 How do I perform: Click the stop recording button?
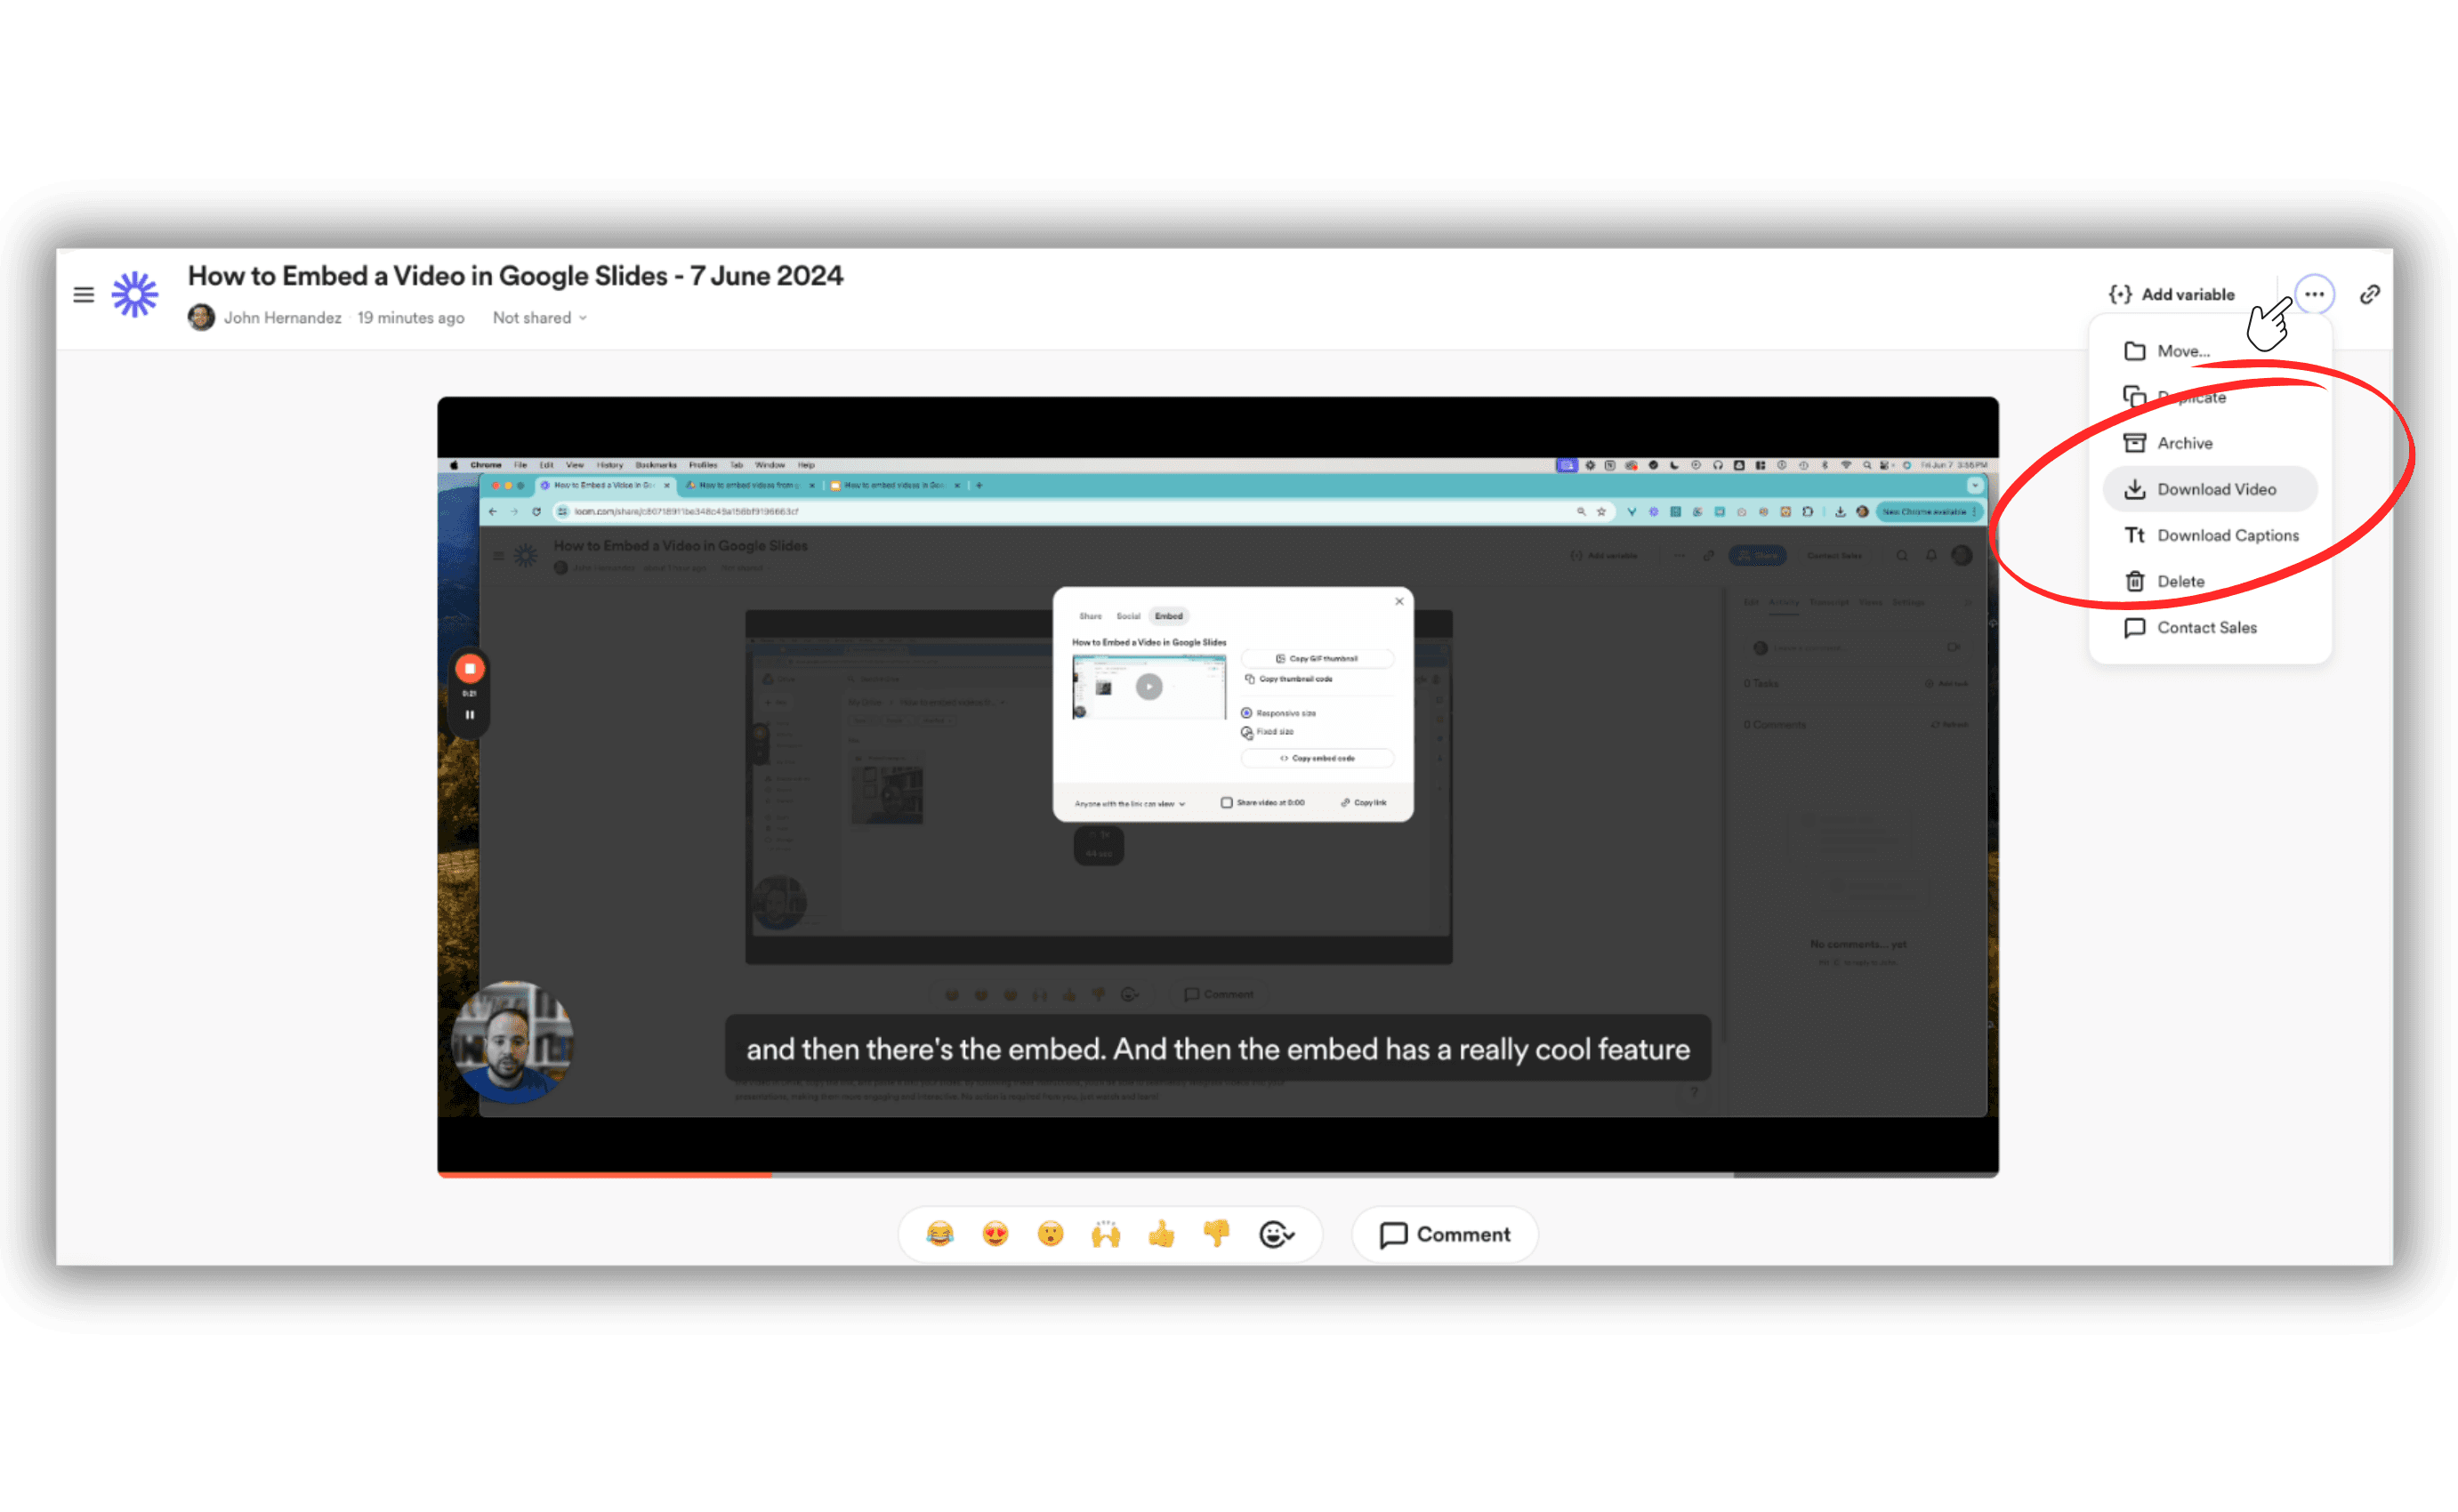pos(469,667)
